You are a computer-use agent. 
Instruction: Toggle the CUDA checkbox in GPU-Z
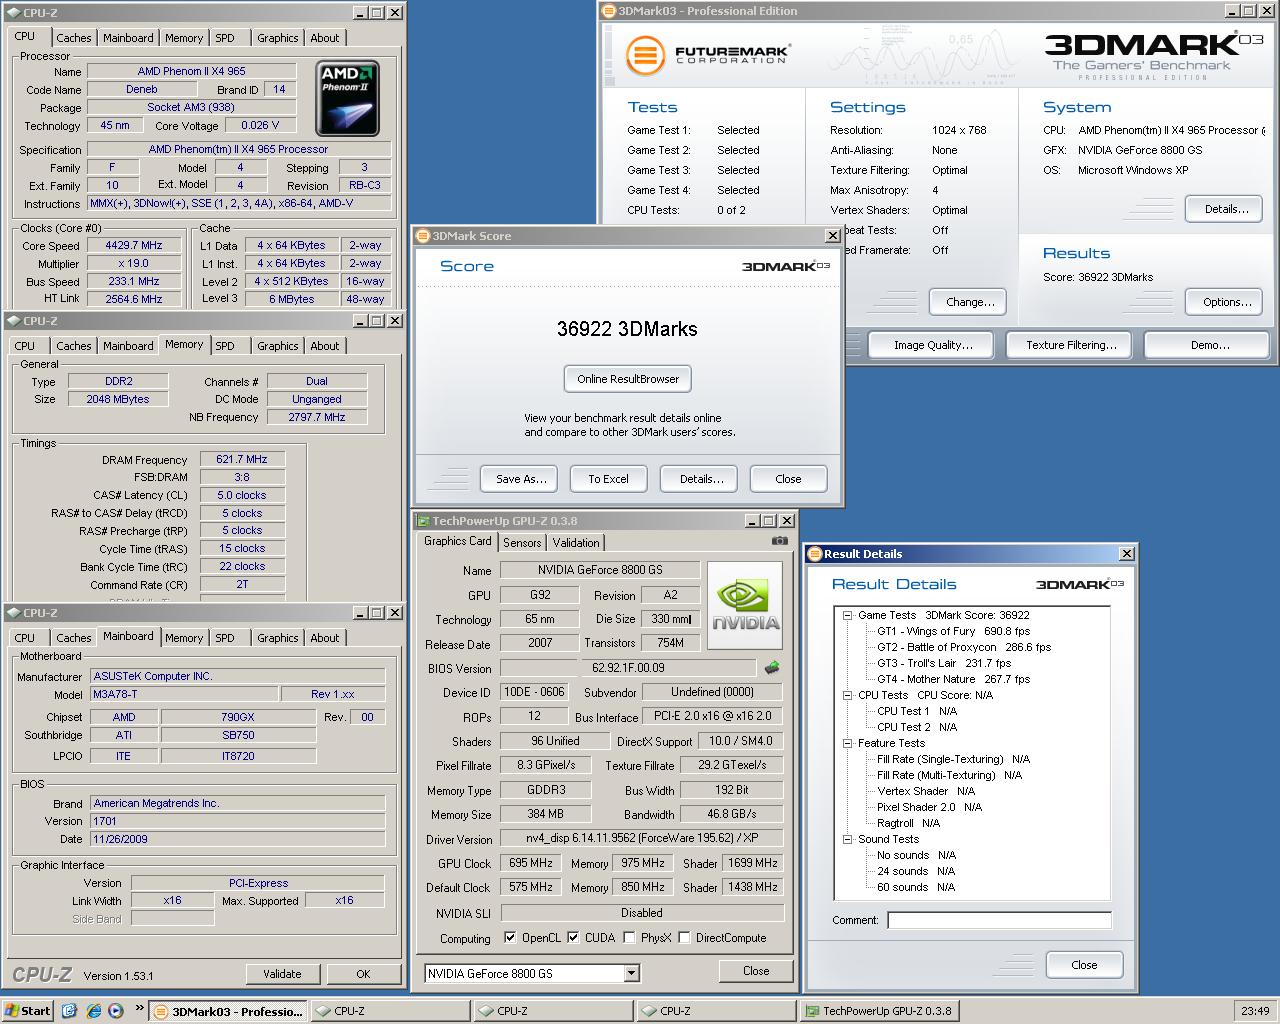[573, 938]
